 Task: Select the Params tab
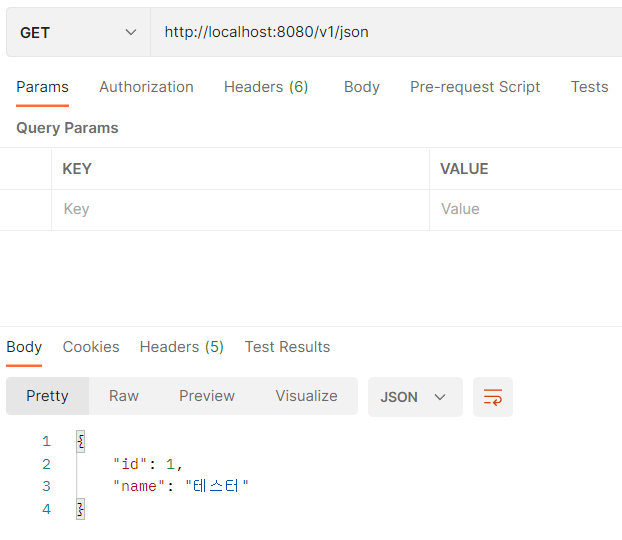tap(42, 87)
